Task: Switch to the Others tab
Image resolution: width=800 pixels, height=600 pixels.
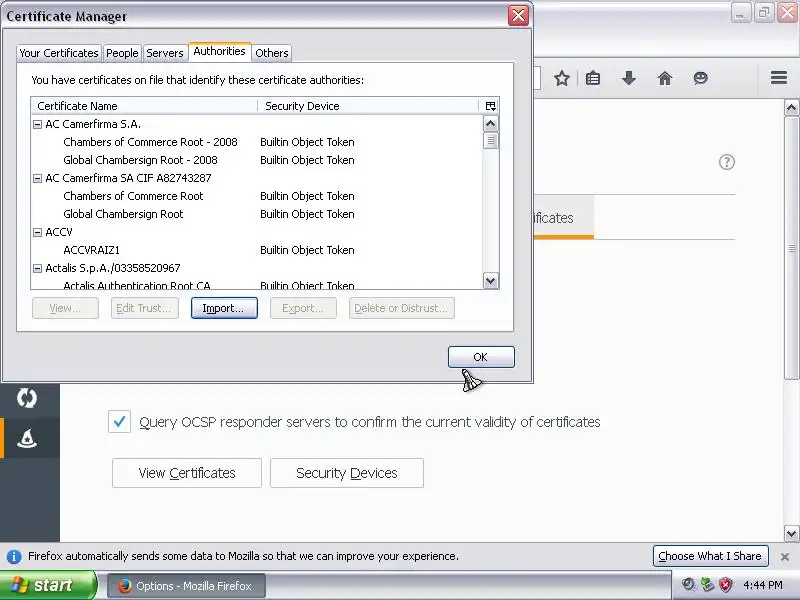Action: pos(272,53)
